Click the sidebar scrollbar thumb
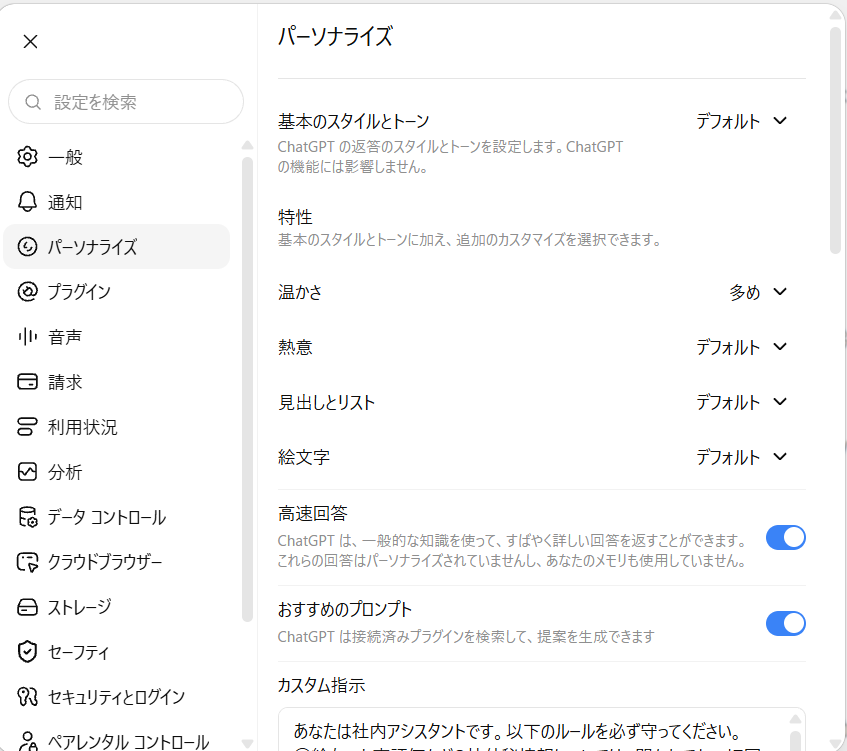Viewport: 847px width, 751px height. [247, 389]
